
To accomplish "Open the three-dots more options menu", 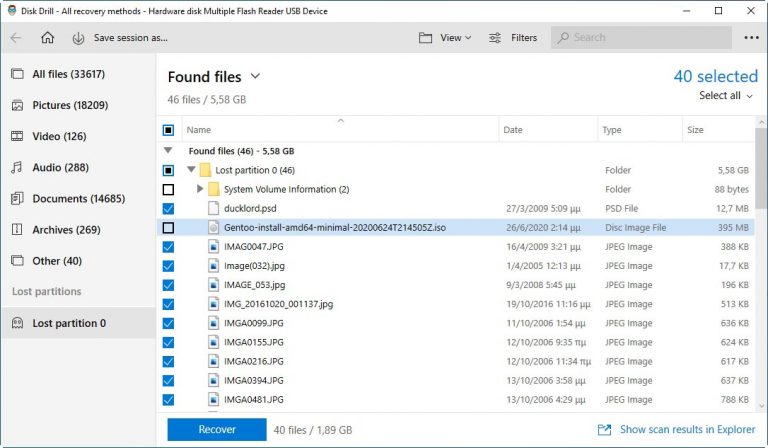I will click(x=751, y=38).
